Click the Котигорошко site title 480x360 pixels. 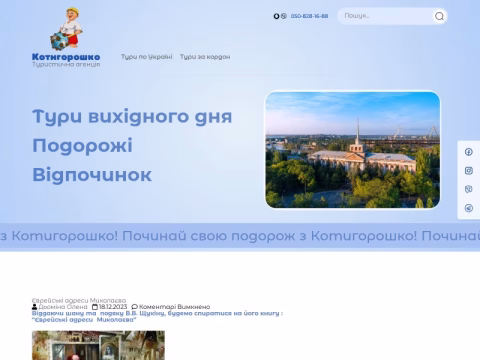point(66,57)
